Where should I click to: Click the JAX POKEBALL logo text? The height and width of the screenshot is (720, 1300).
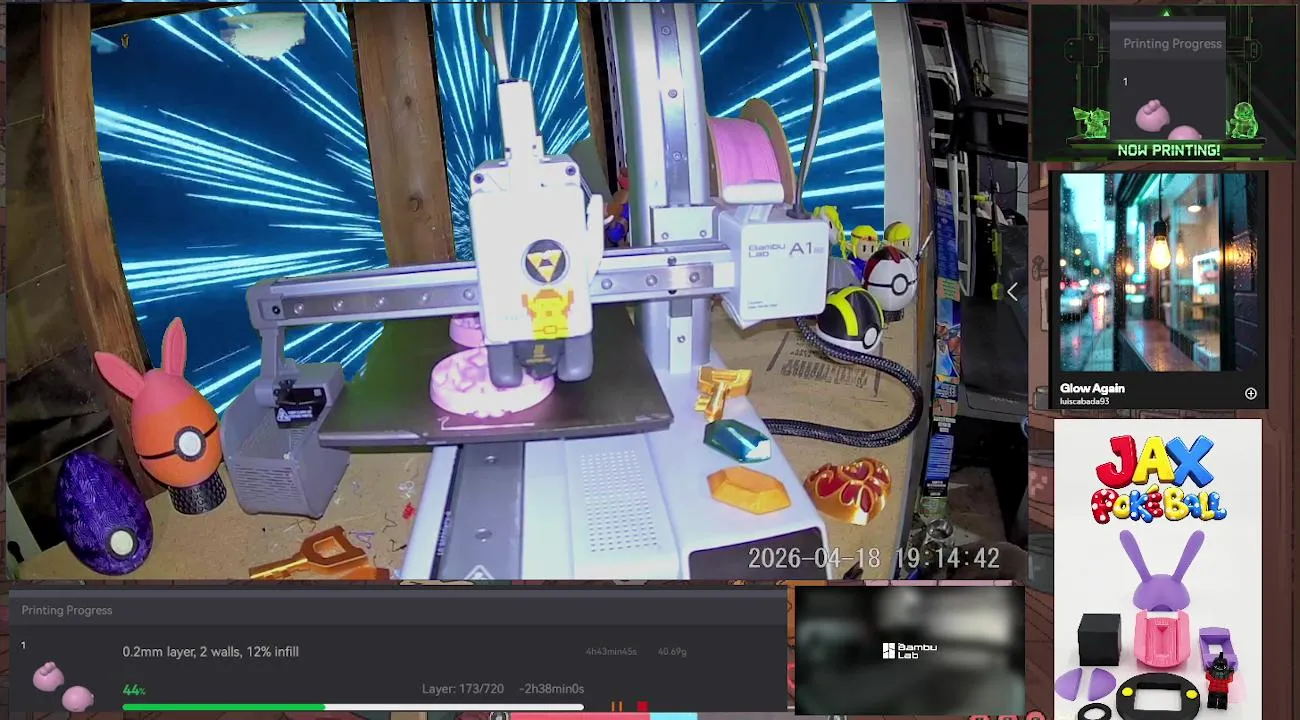1158,477
